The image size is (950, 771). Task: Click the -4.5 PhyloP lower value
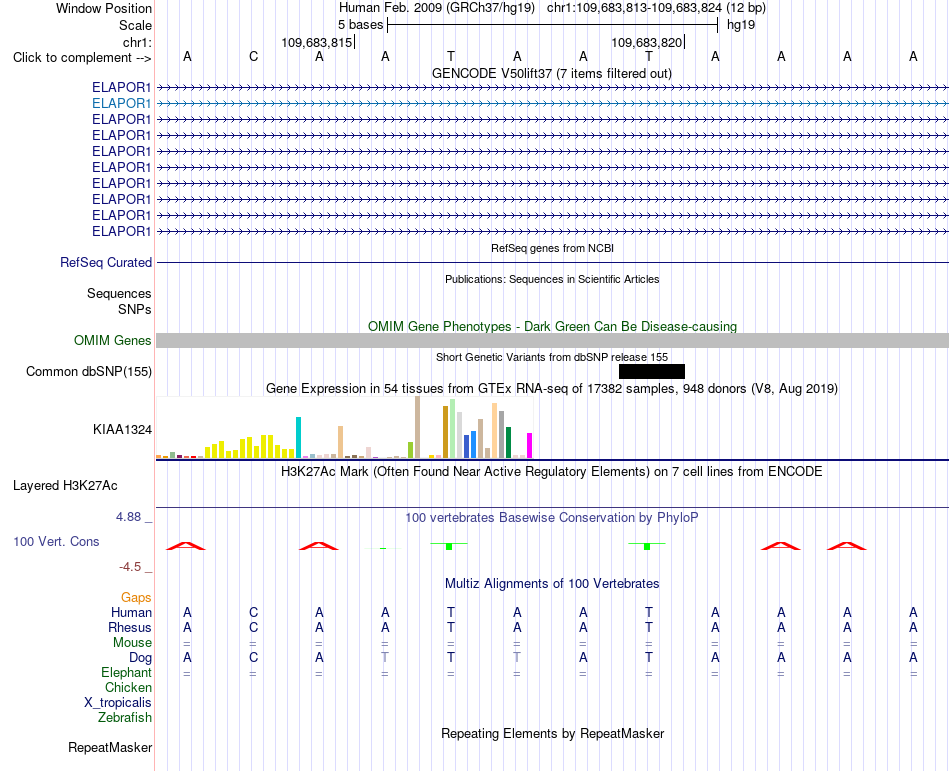pyautogui.click(x=130, y=567)
